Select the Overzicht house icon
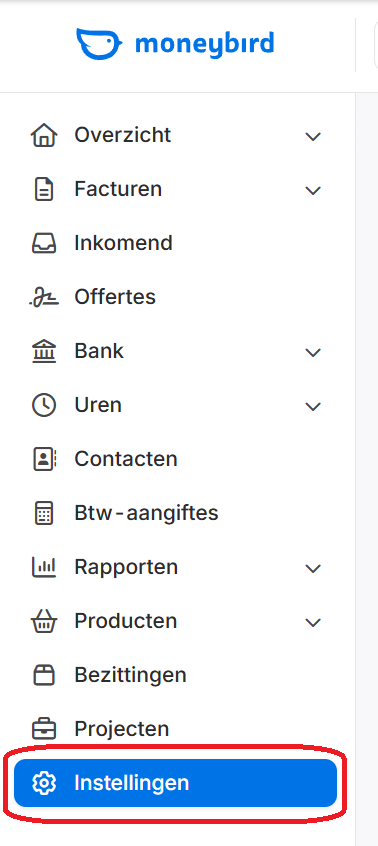The width and height of the screenshot is (378, 846). [44, 135]
